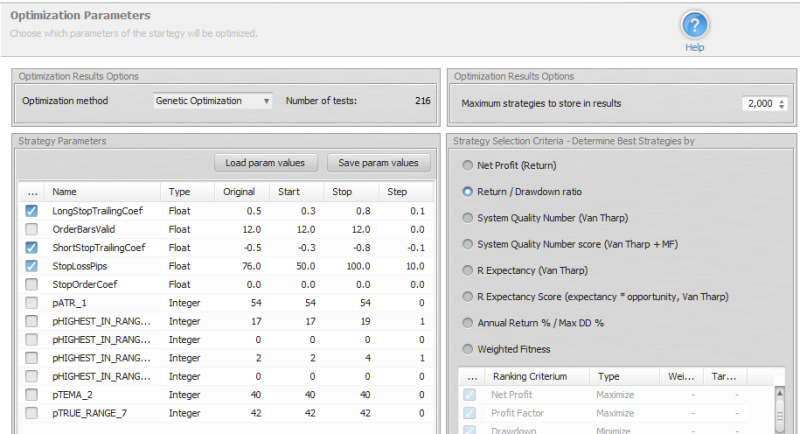Click the Stop column header
The height and width of the screenshot is (434, 800).
click(351, 192)
